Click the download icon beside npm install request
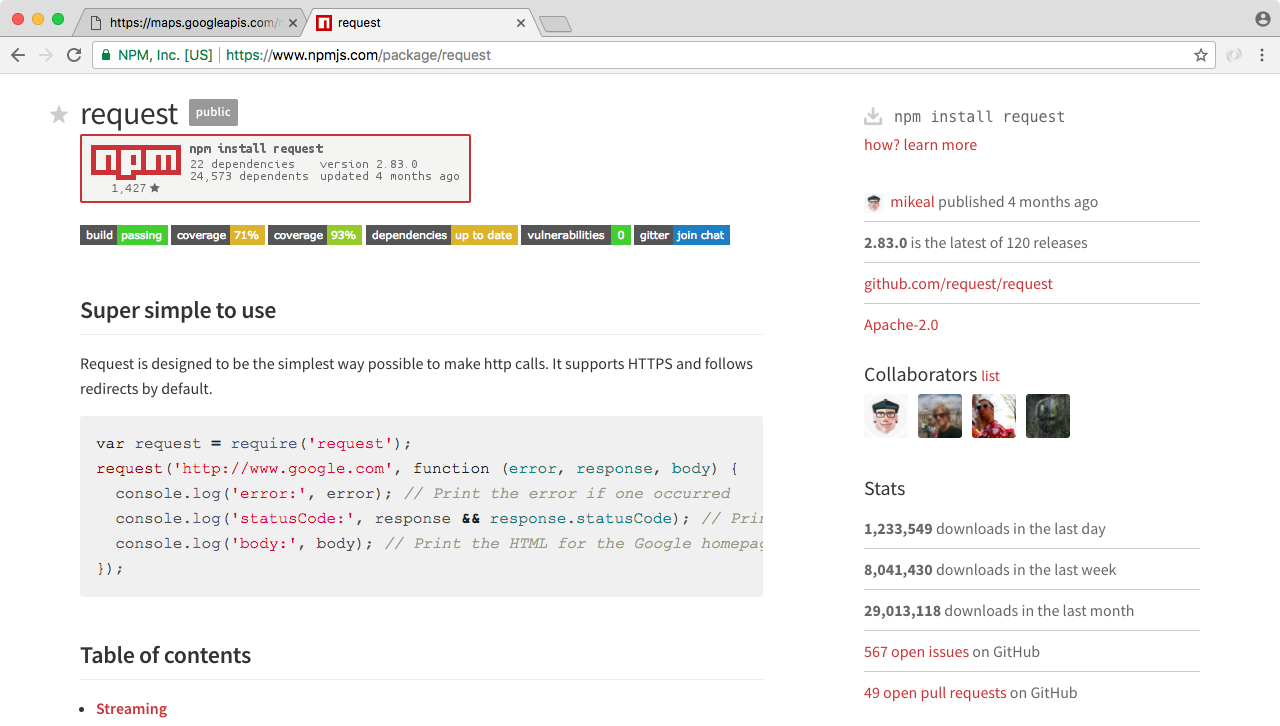This screenshot has height=726, width=1280. (x=873, y=117)
